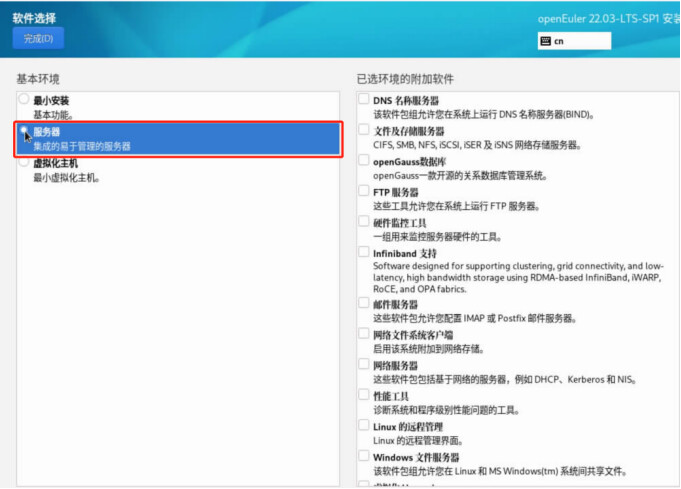The width and height of the screenshot is (681, 489).
Task: Check the Linux 的远程管理 checkbox
Action: click(364, 427)
